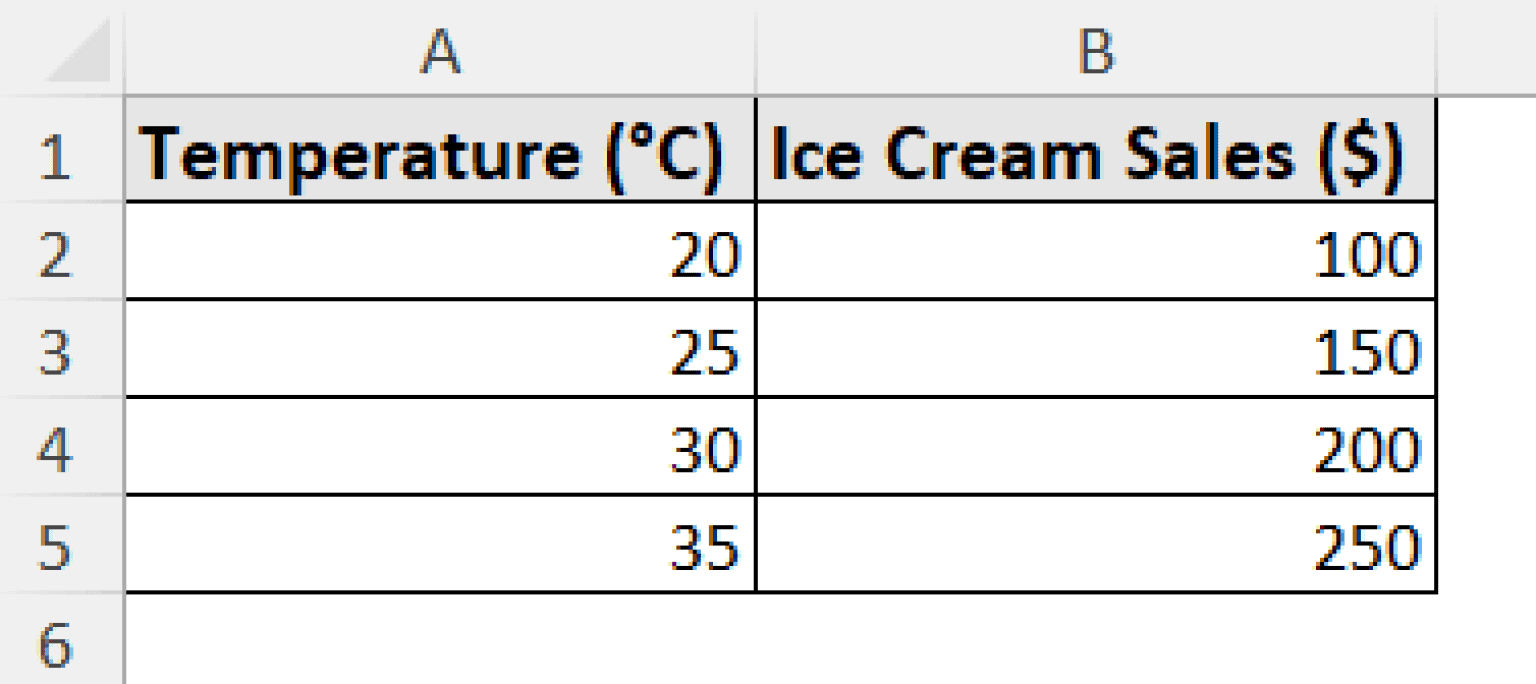Select column A header

440,45
